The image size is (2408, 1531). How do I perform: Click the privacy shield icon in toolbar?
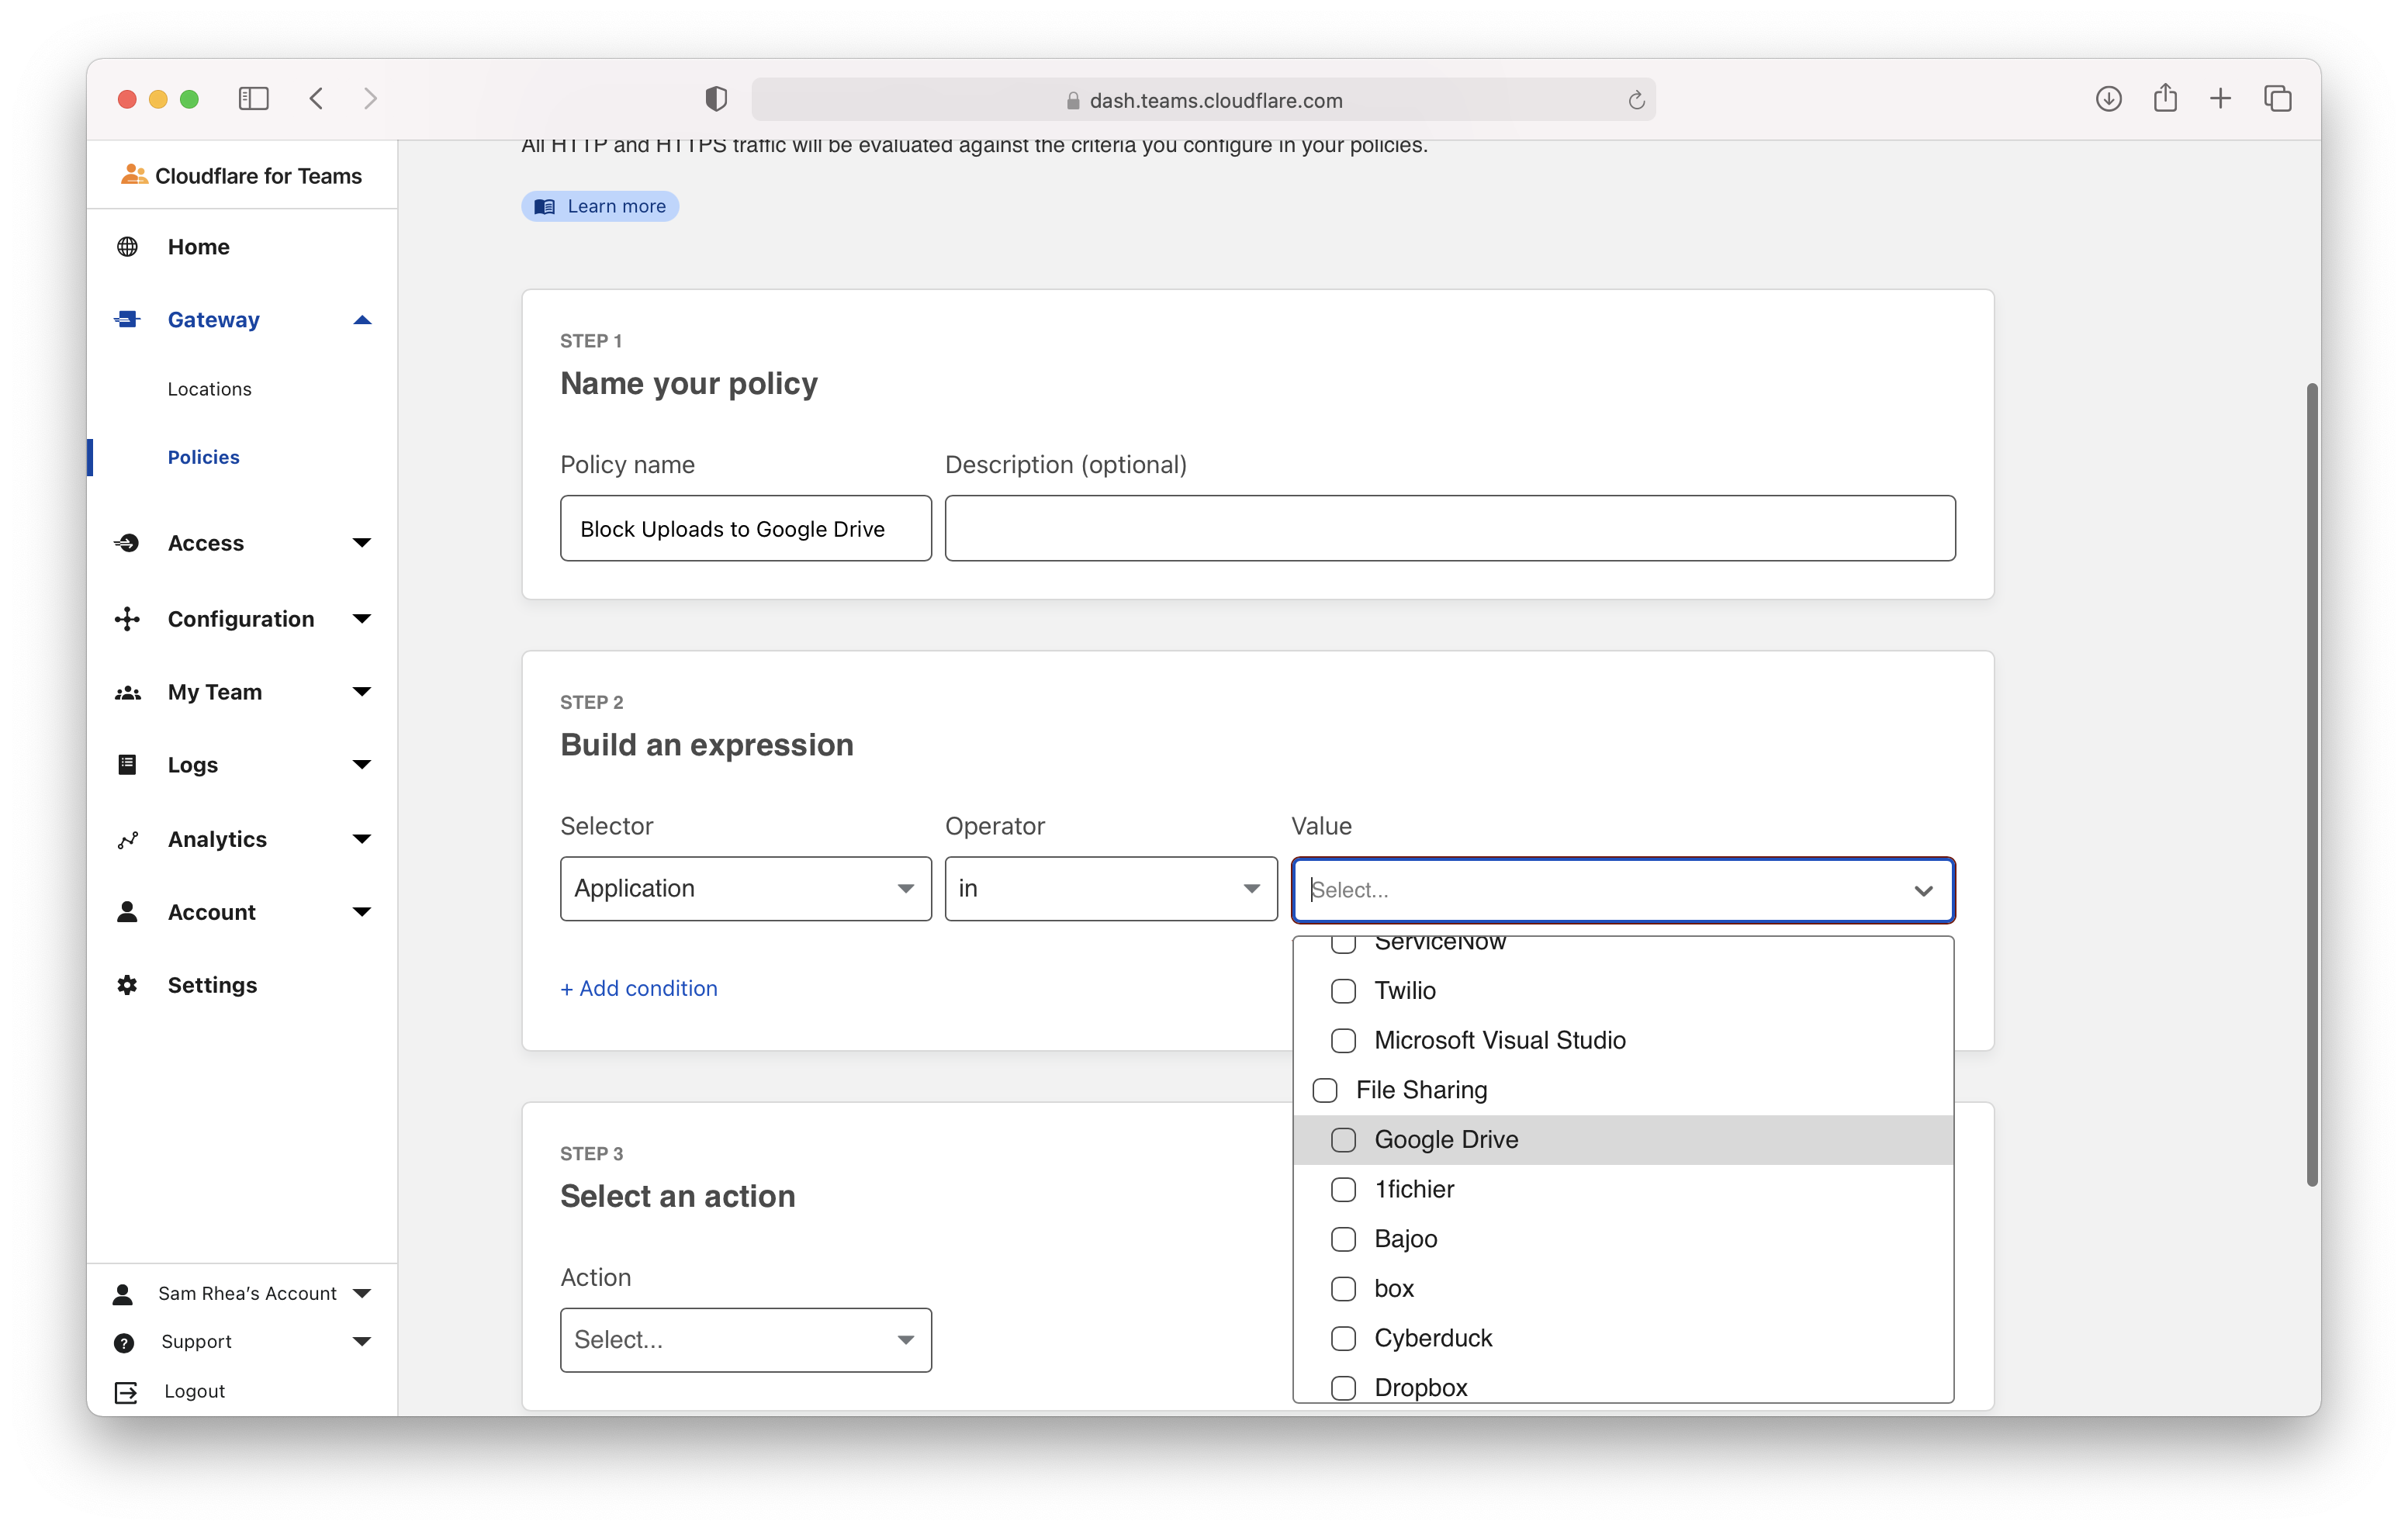(x=716, y=99)
